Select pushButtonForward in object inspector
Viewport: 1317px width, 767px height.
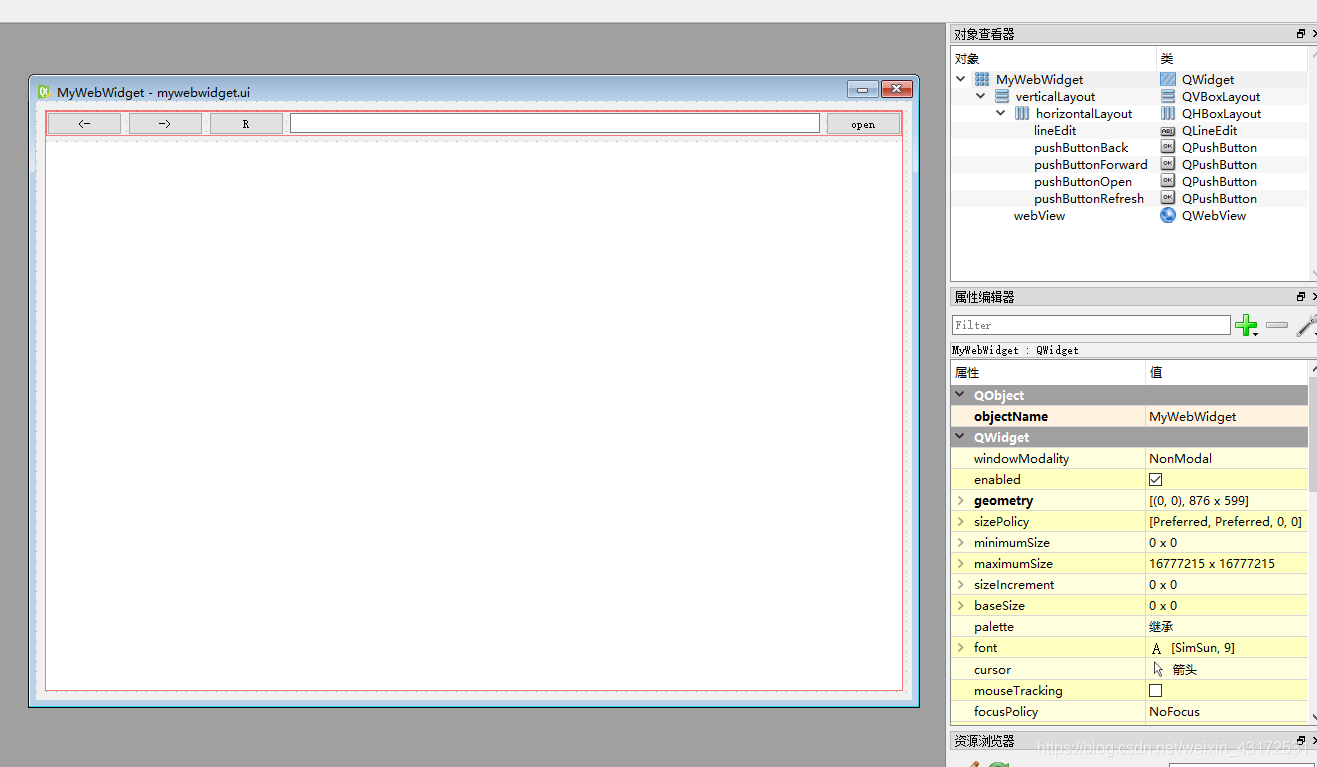pyautogui.click(x=1091, y=164)
